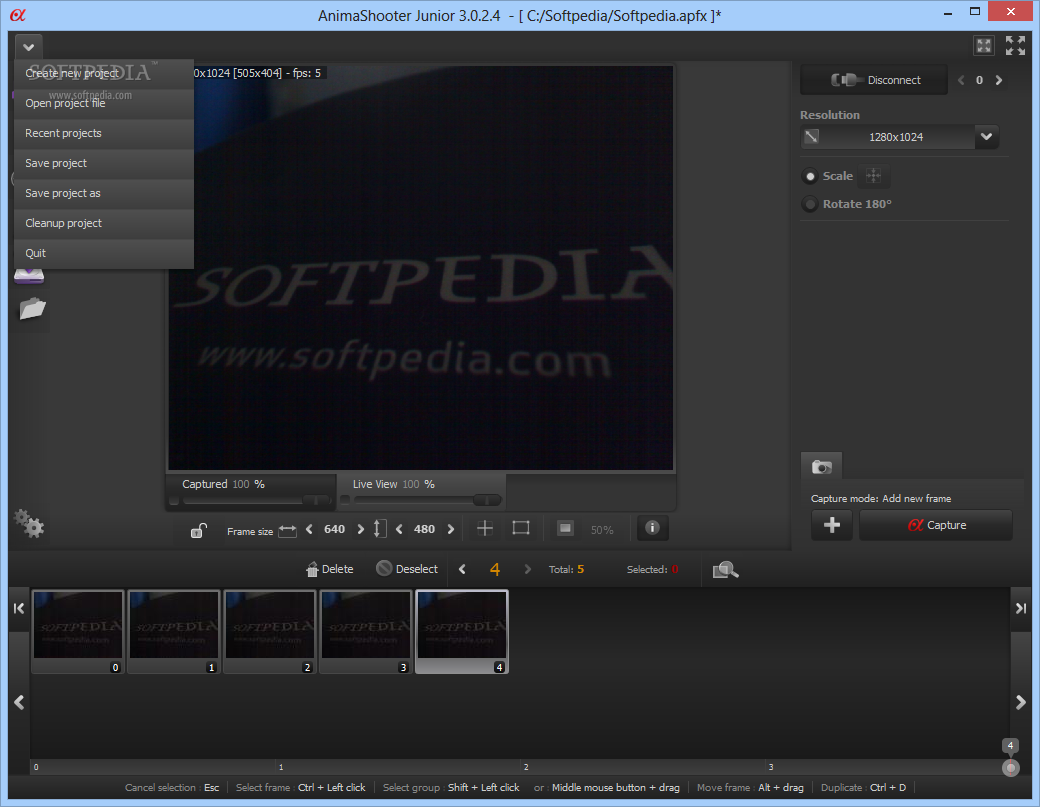Toggle the center crosshair overlay icon

coord(485,528)
